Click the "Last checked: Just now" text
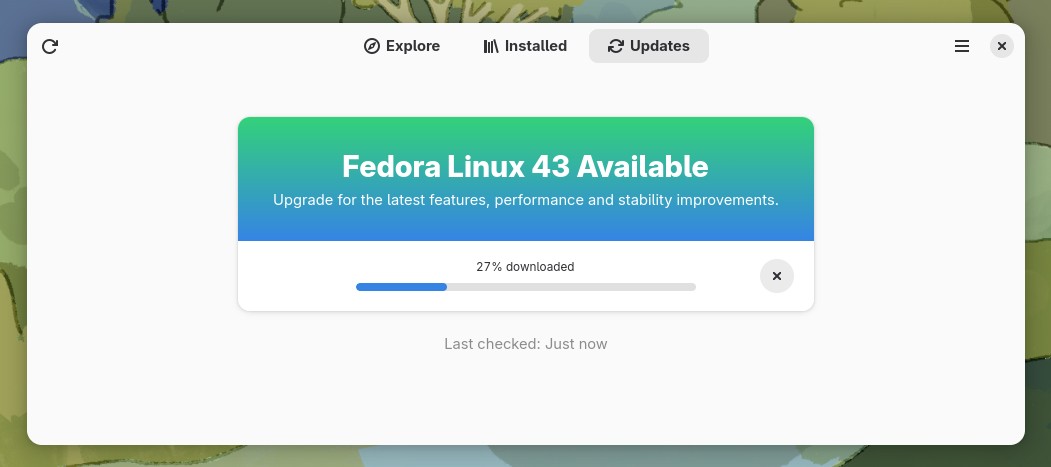Viewport: 1051px width, 467px height. point(525,344)
